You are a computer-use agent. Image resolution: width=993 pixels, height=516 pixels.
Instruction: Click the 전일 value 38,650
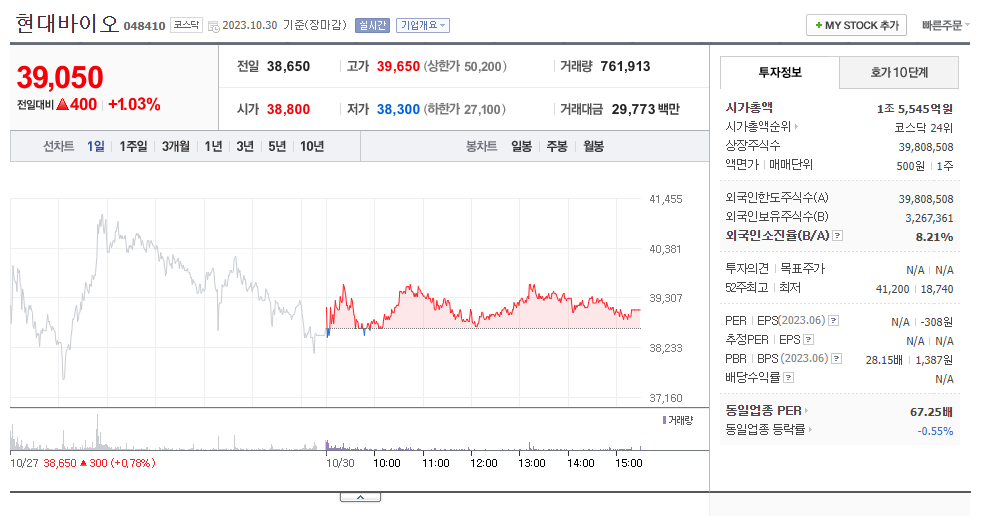[x=288, y=66]
